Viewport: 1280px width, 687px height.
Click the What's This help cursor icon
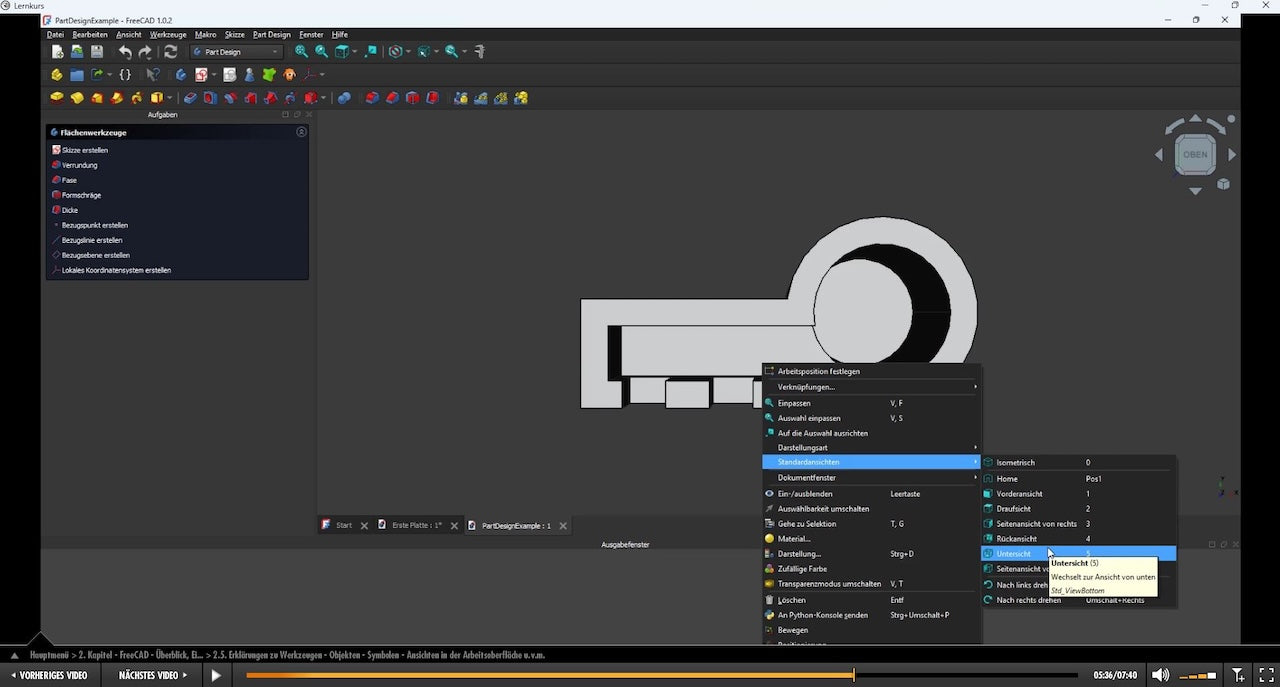pos(153,74)
